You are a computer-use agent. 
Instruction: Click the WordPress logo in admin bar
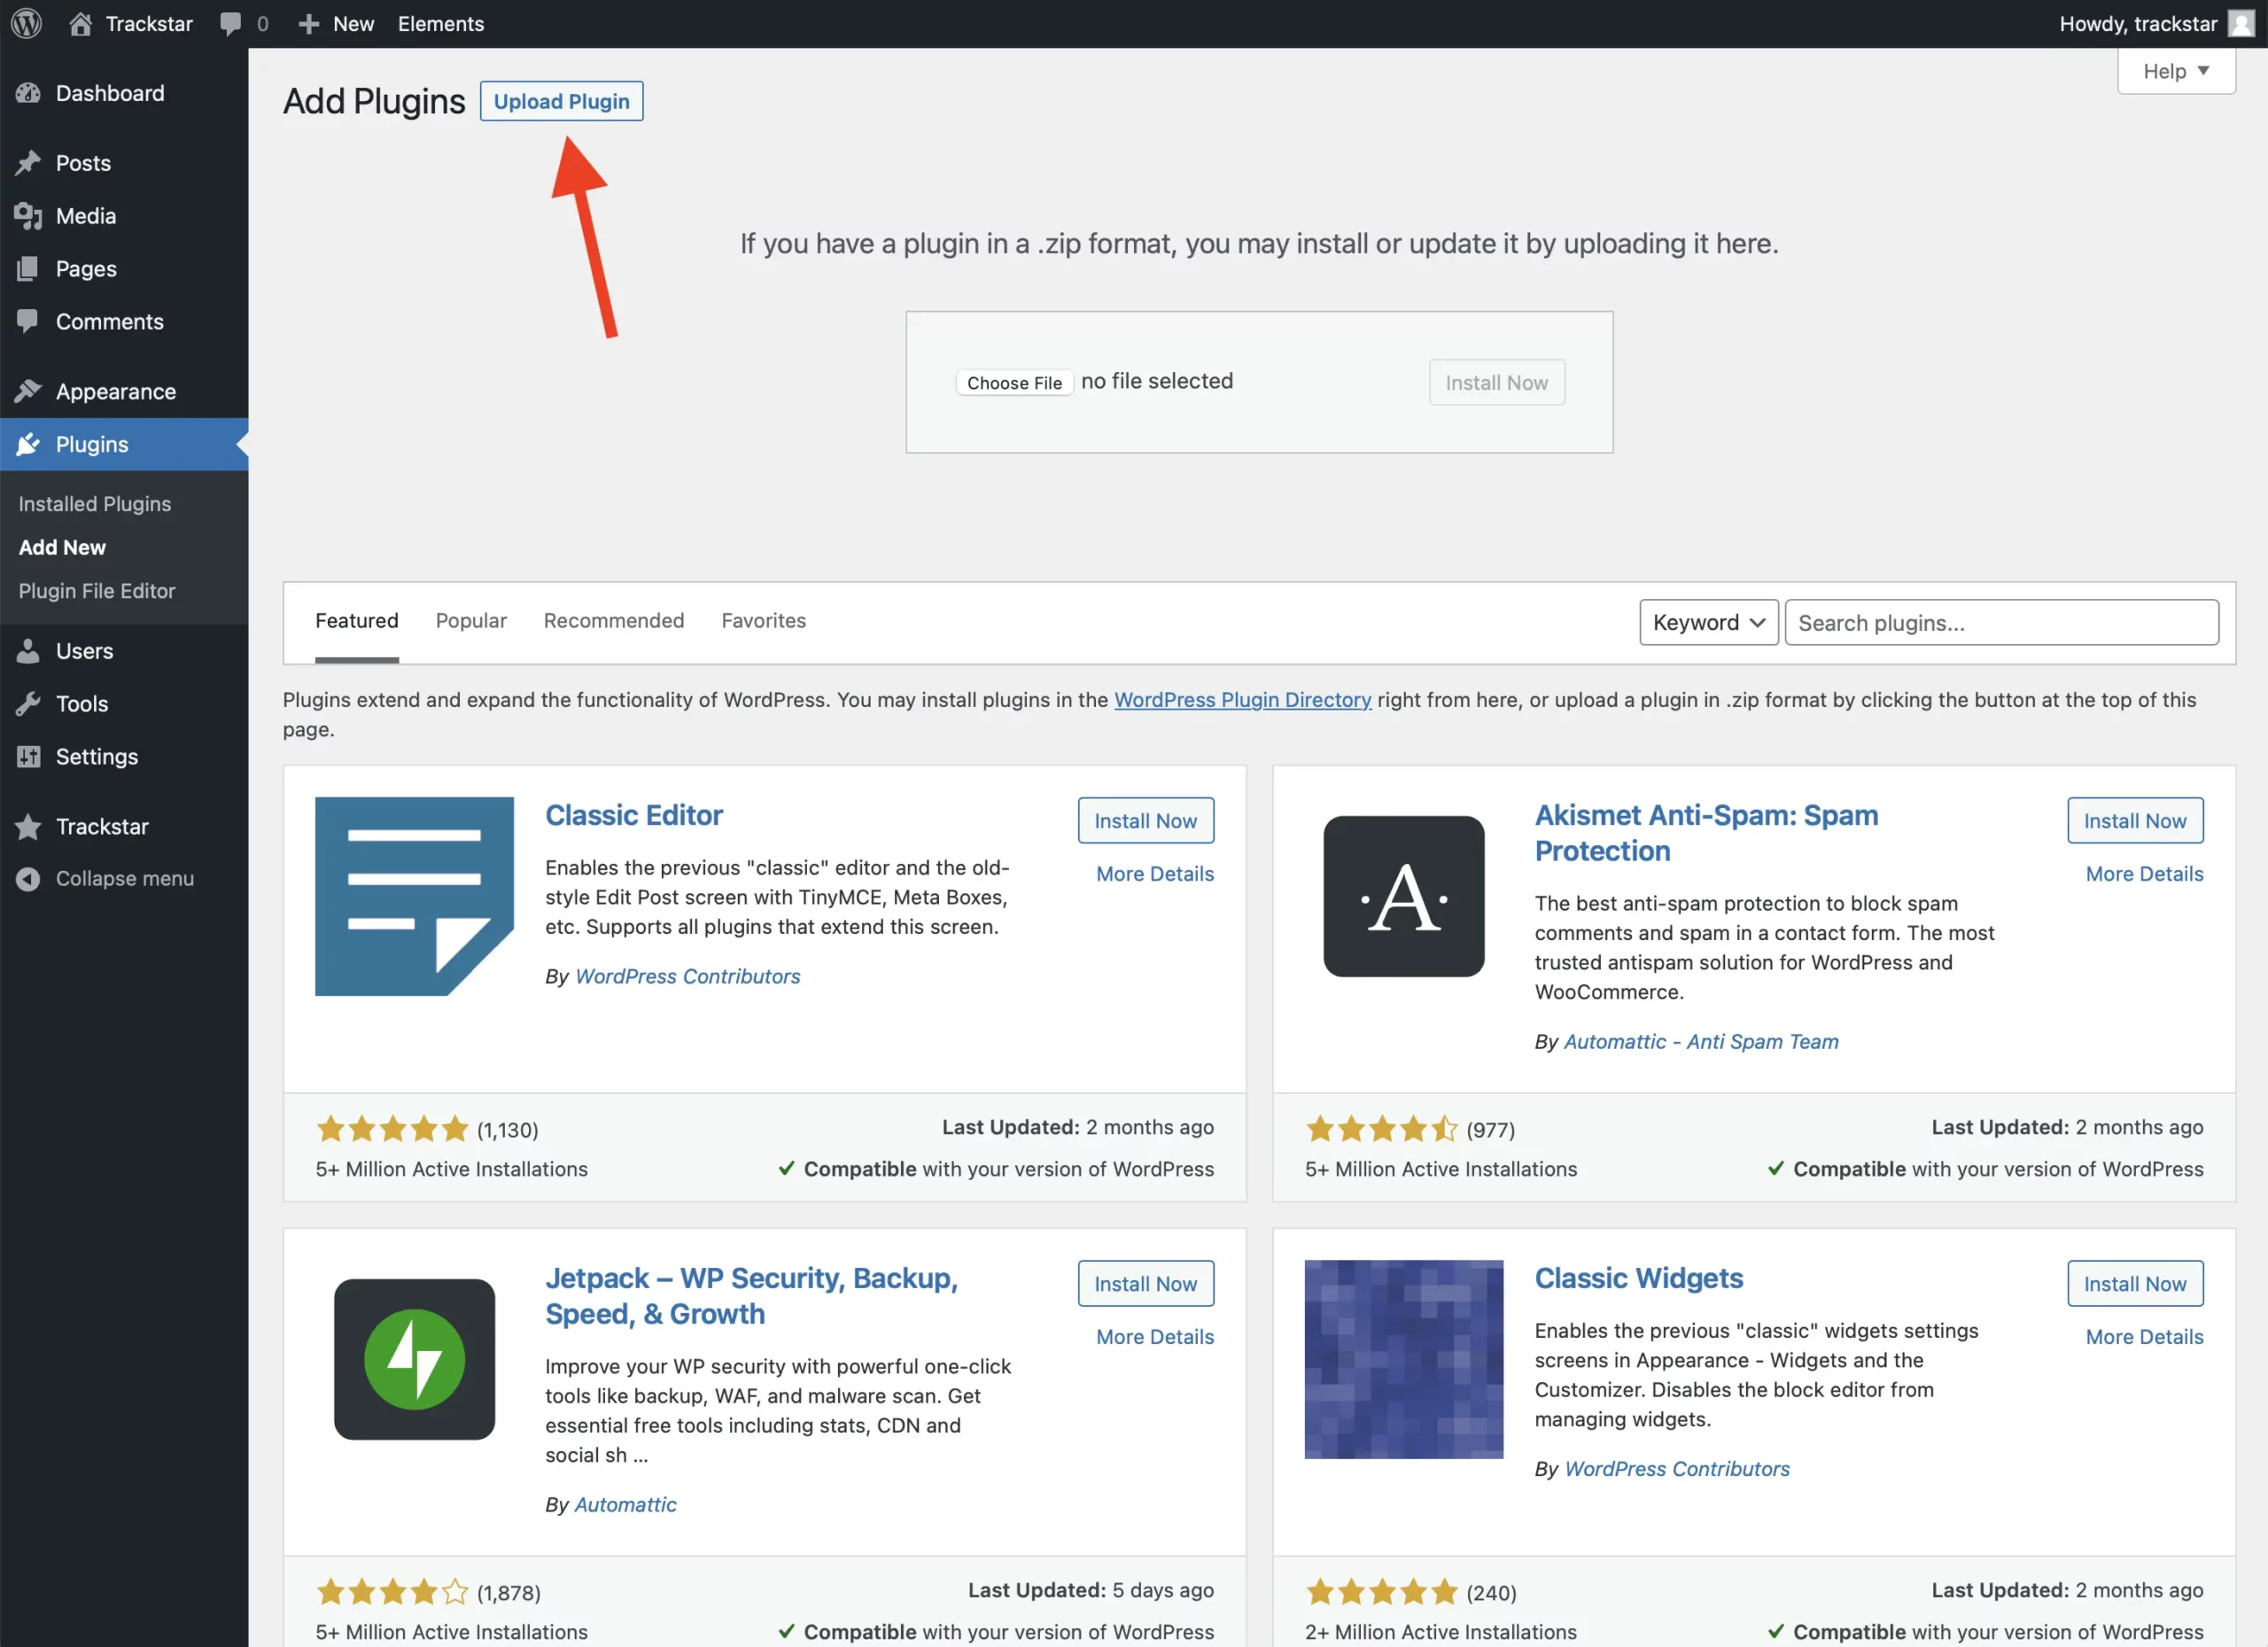[x=27, y=23]
